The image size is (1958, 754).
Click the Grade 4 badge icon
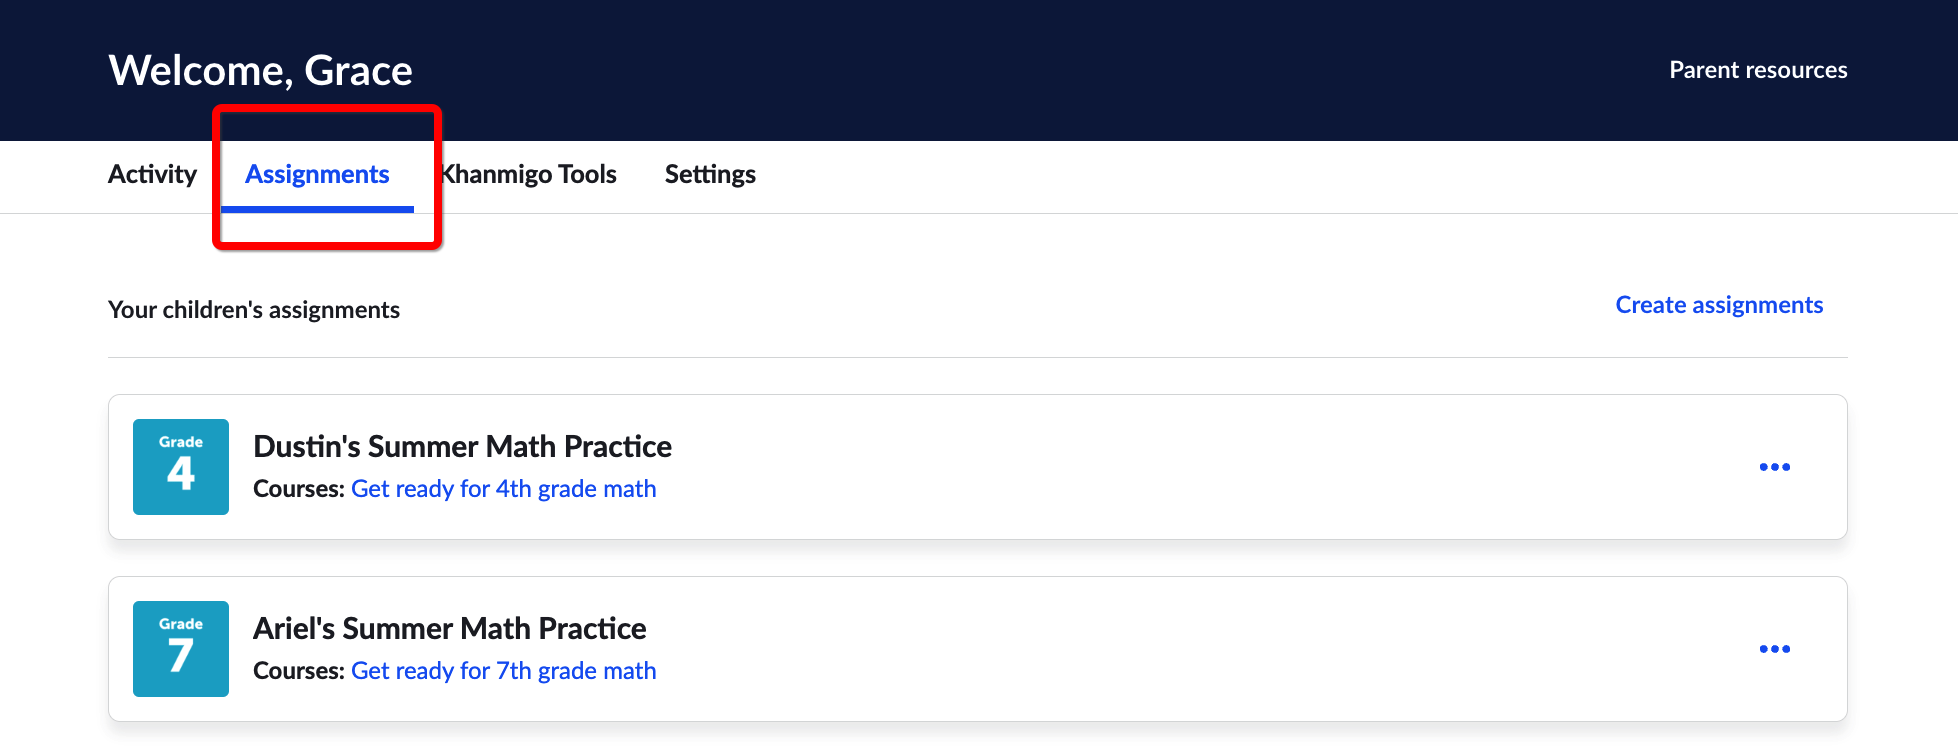[x=181, y=467]
